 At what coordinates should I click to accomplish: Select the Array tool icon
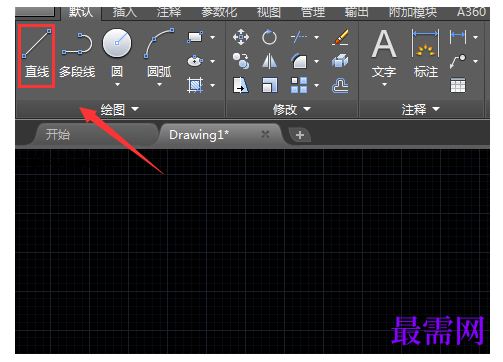[x=299, y=85]
